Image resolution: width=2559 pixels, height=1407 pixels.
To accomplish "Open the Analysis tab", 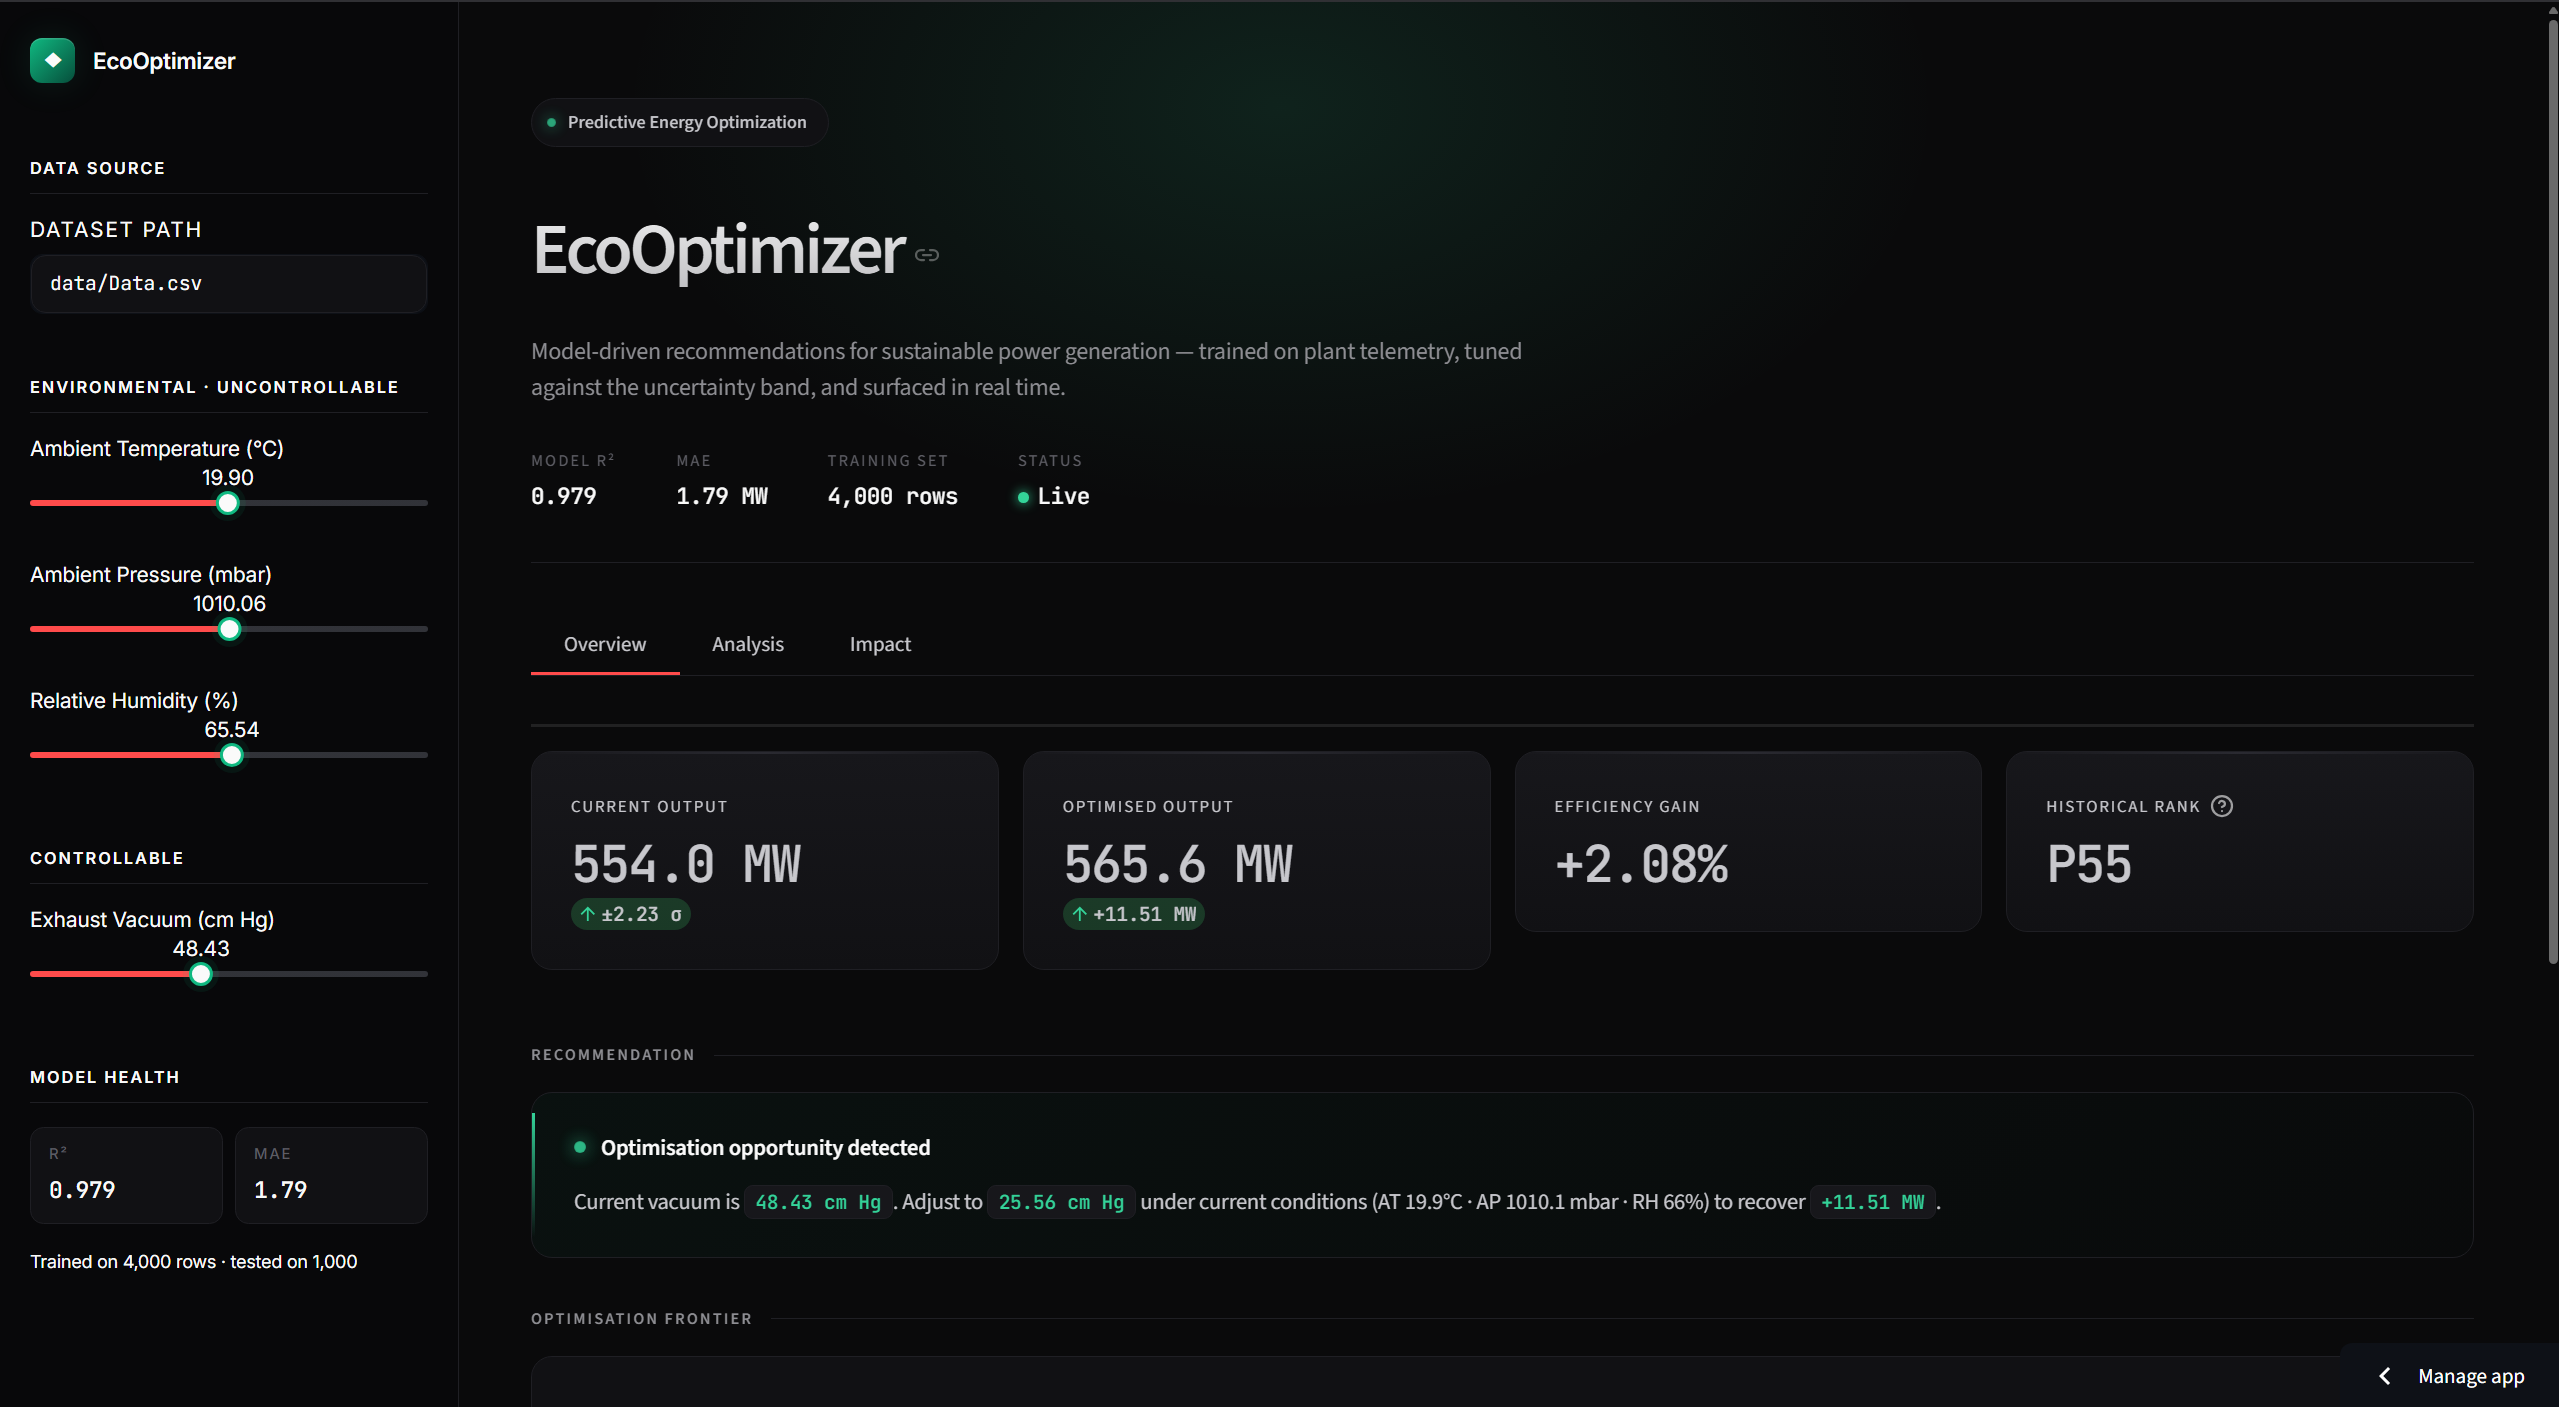I will pyautogui.click(x=748, y=644).
